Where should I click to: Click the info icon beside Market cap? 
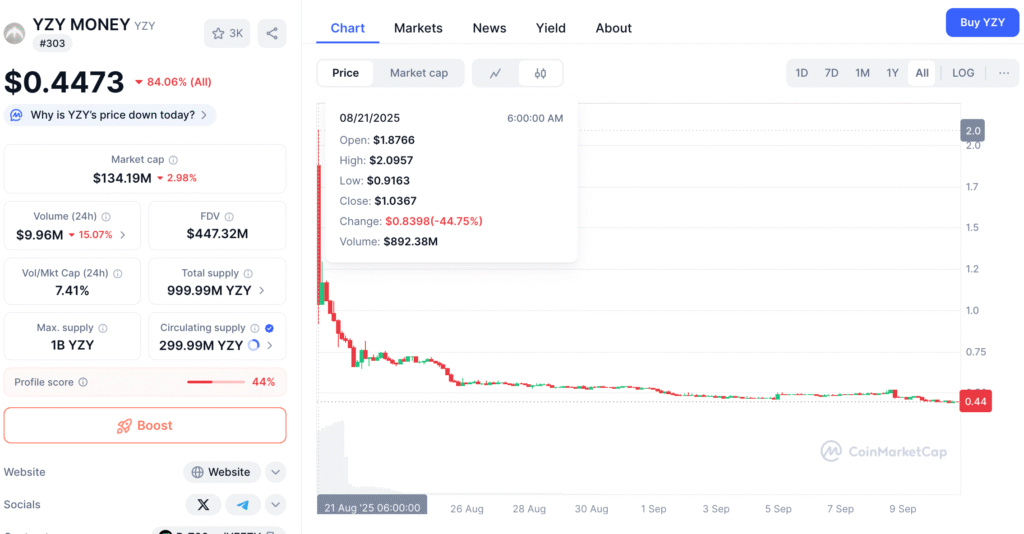pyautogui.click(x=173, y=160)
